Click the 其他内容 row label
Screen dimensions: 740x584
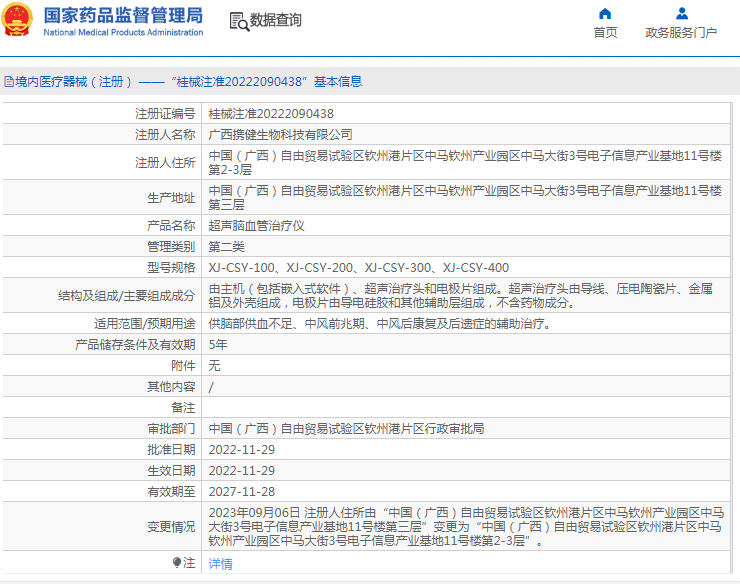point(171,387)
